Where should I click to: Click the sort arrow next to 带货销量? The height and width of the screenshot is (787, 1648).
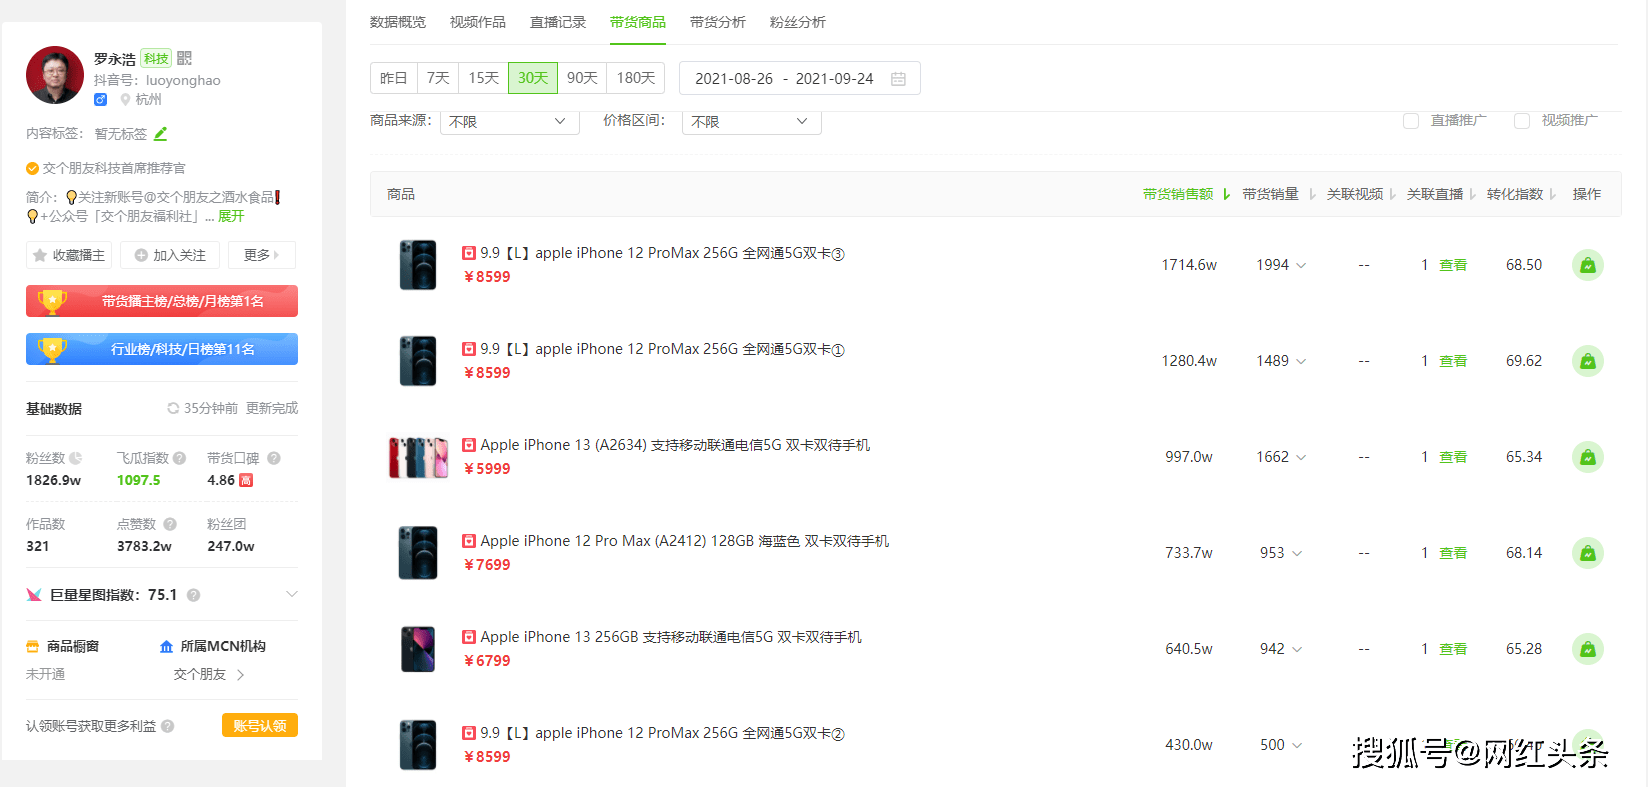[1312, 194]
